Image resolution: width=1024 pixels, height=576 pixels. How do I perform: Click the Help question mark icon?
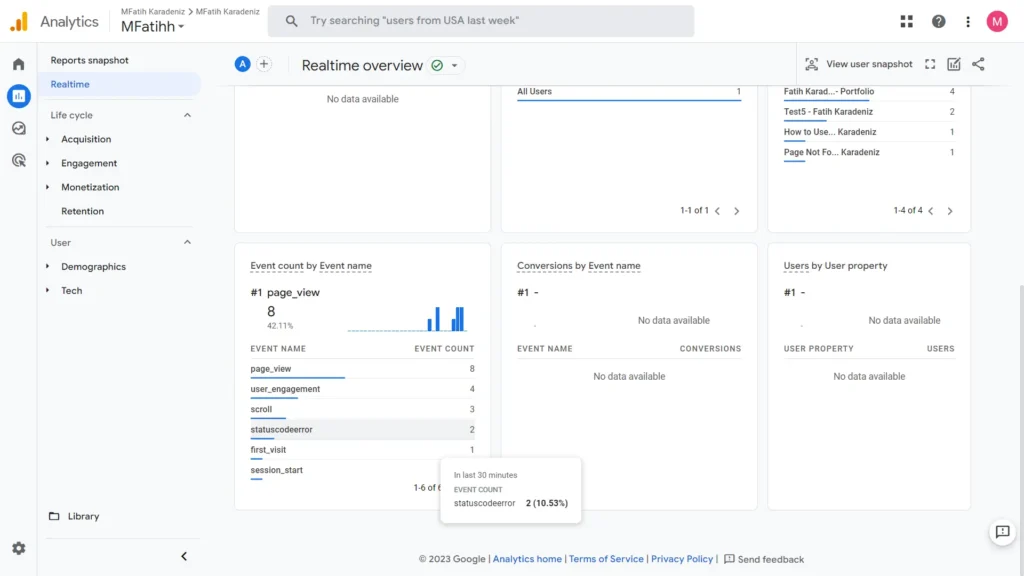pyautogui.click(x=937, y=21)
